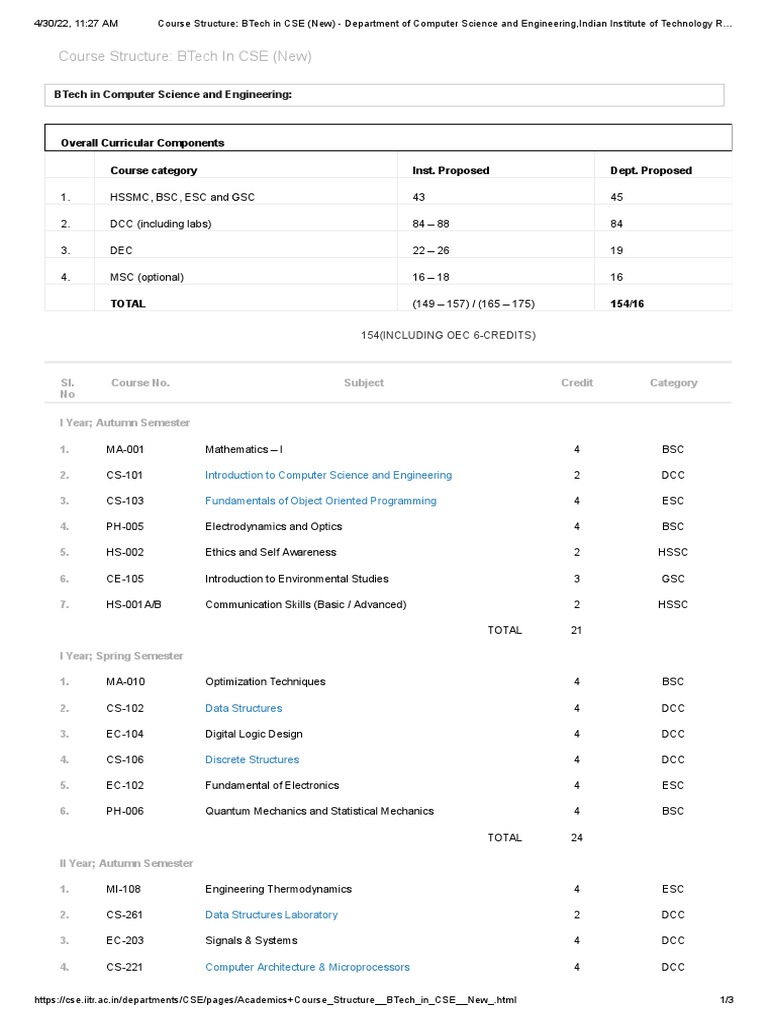Select the MA-001 course number cell
The width and height of the screenshot is (768, 1024).
pos(125,450)
